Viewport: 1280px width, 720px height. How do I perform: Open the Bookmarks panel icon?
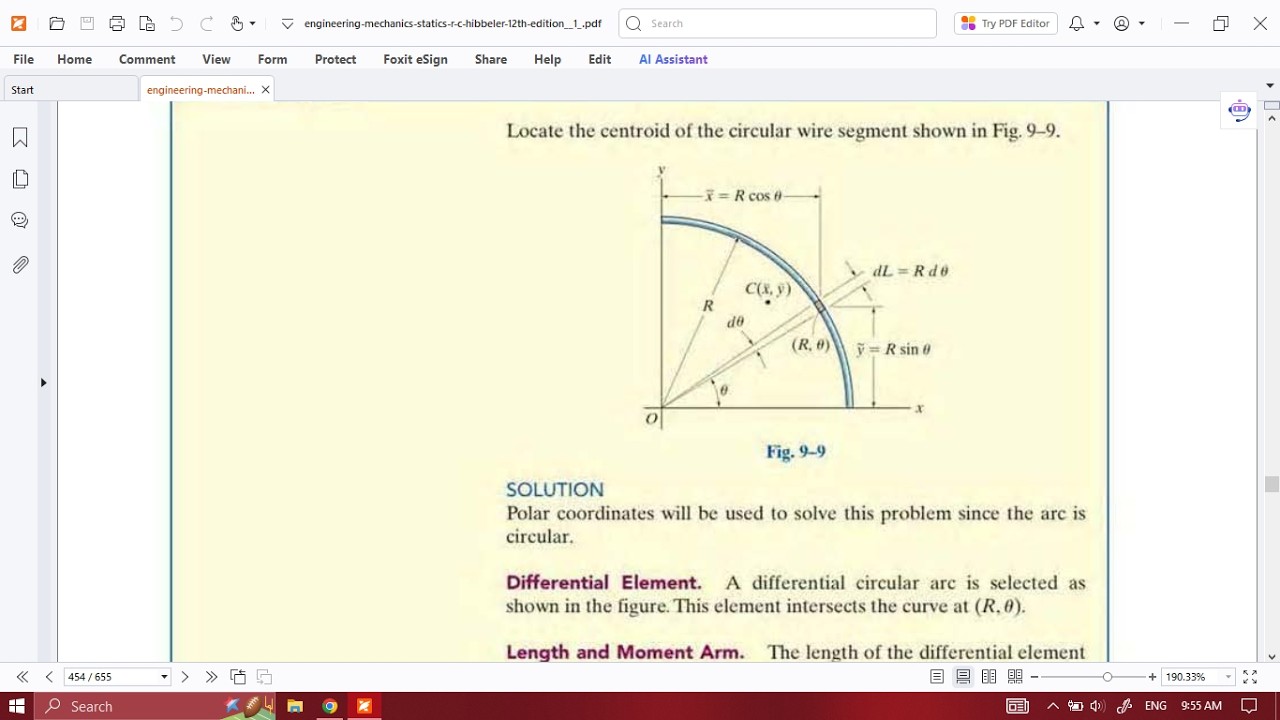click(x=20, y=137)
